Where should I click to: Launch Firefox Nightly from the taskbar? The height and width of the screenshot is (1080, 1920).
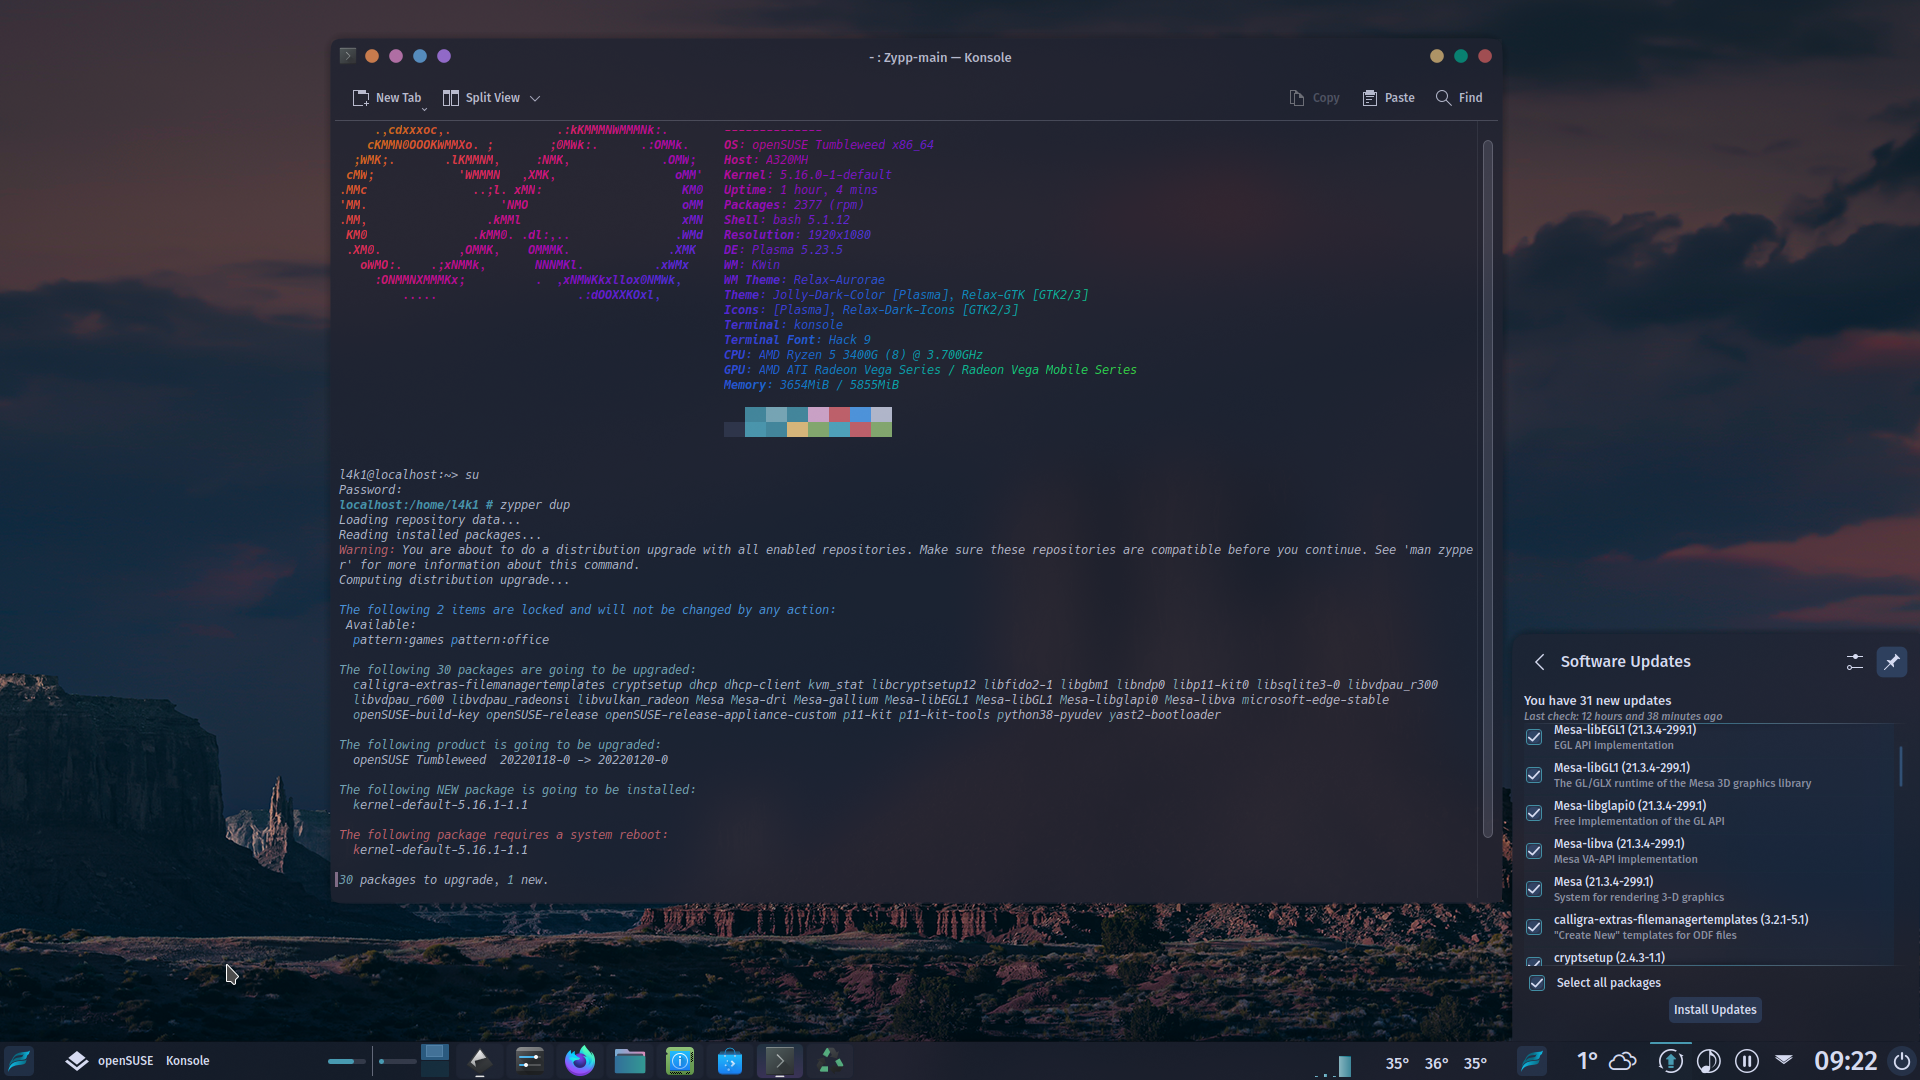[x=580, y=1061]
